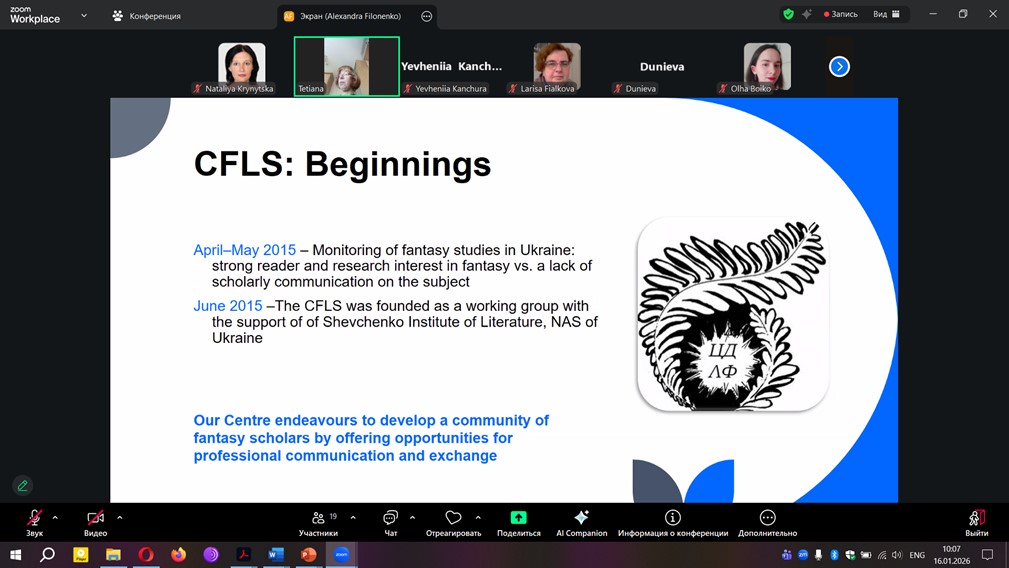Click the green encryption shield icon
Viewport: 1009px width, 568px height.
788,14
